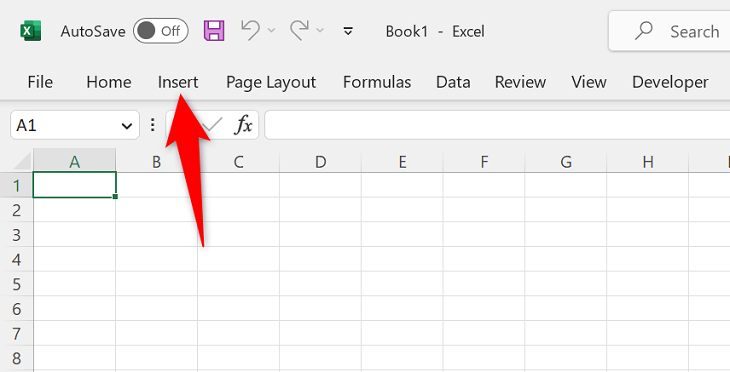Click the Insert Function fx icon

point(244,125)
